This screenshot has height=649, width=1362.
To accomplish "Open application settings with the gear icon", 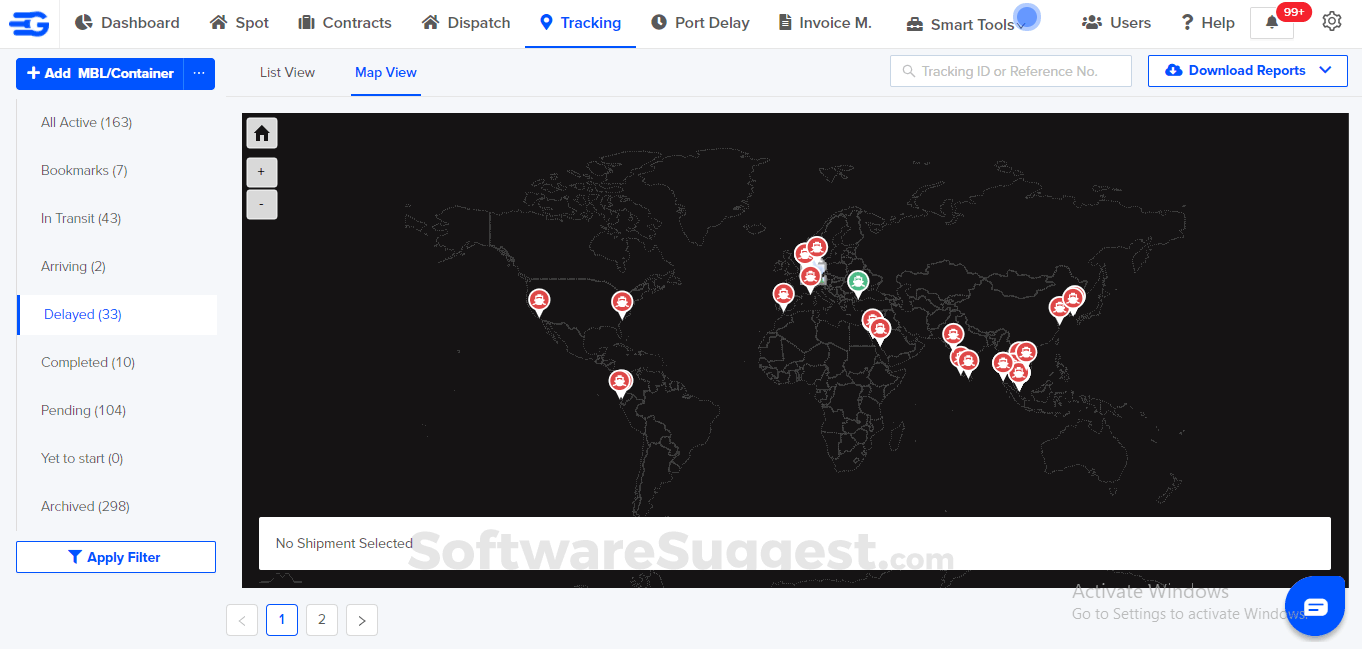I will click(x=1332, y=20).
